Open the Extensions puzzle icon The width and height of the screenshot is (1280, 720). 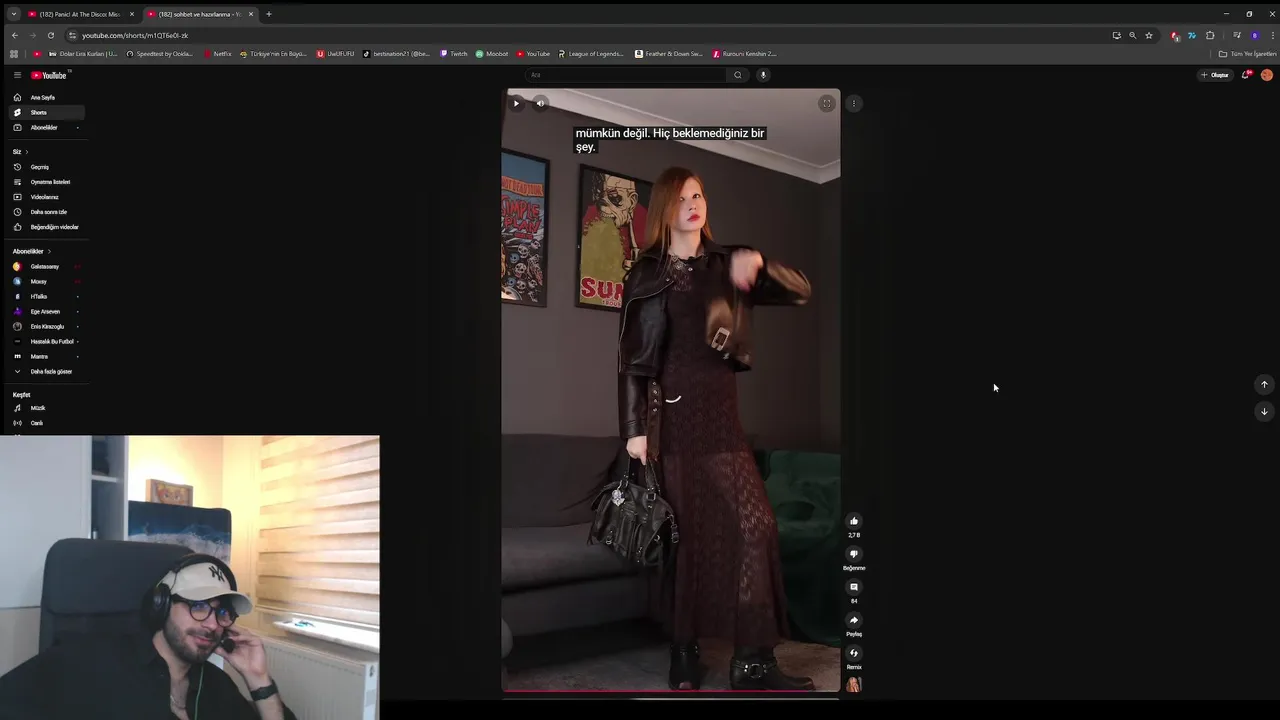click(x=1210, y=35)
